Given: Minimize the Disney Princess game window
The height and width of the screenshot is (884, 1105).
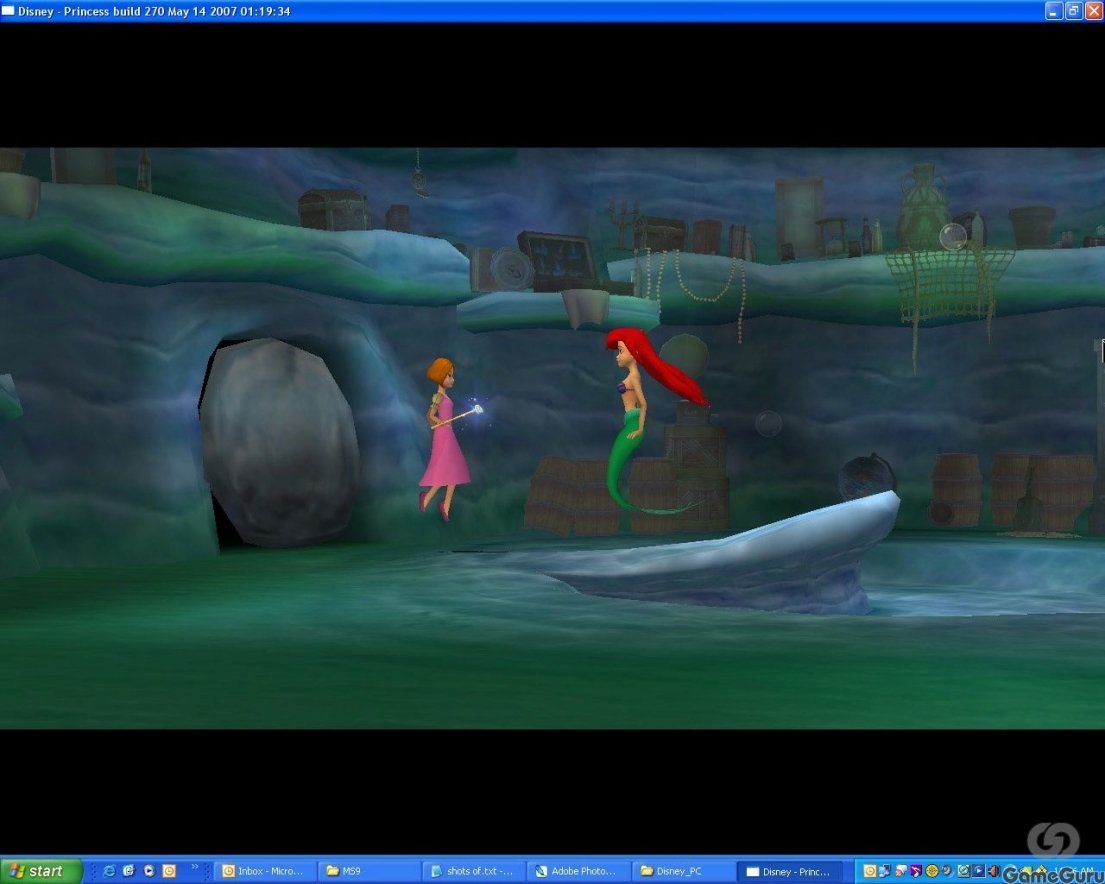Looking at the screenshot, I should [1054, 11].
